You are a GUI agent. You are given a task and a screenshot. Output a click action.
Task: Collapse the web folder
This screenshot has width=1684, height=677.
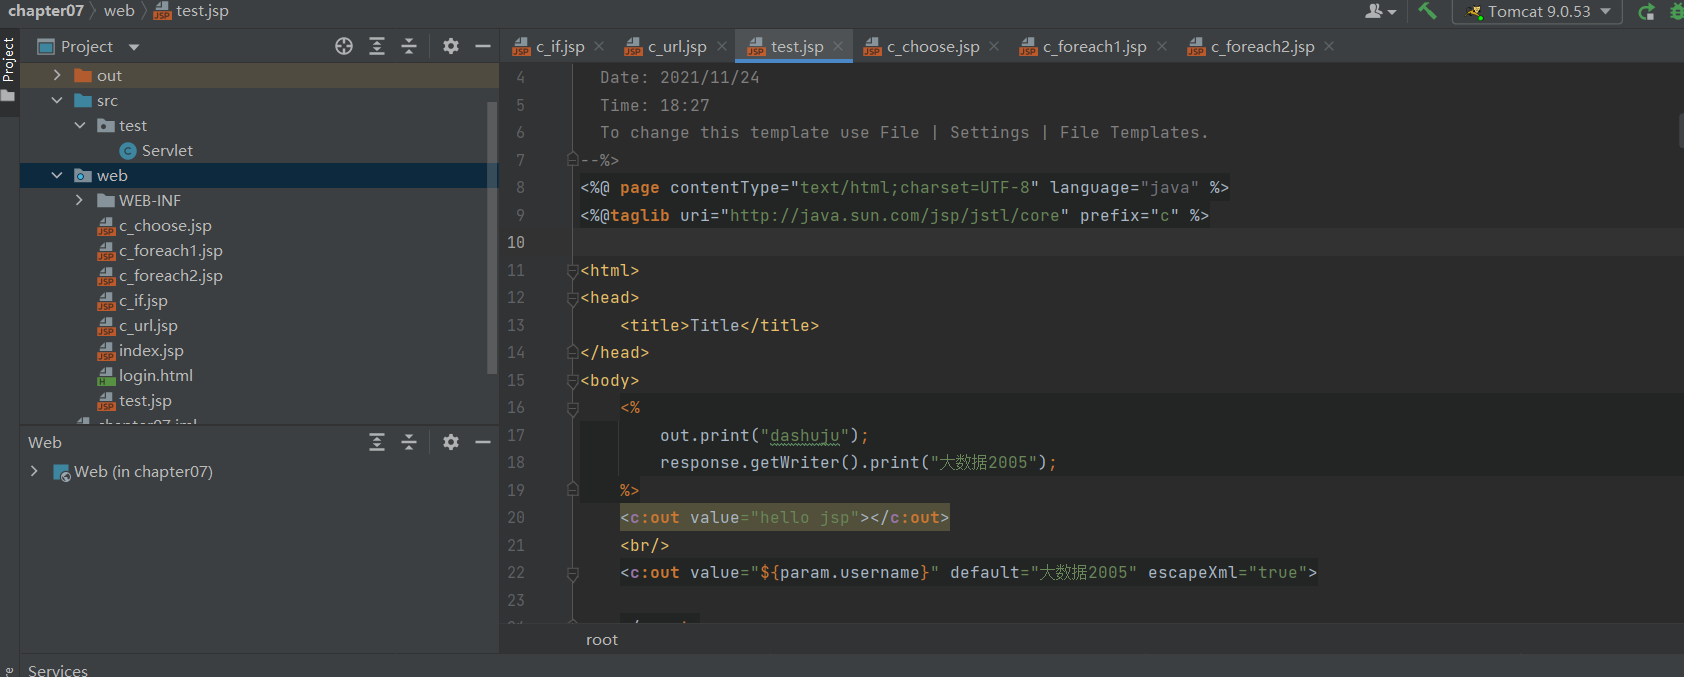[57, 175]
